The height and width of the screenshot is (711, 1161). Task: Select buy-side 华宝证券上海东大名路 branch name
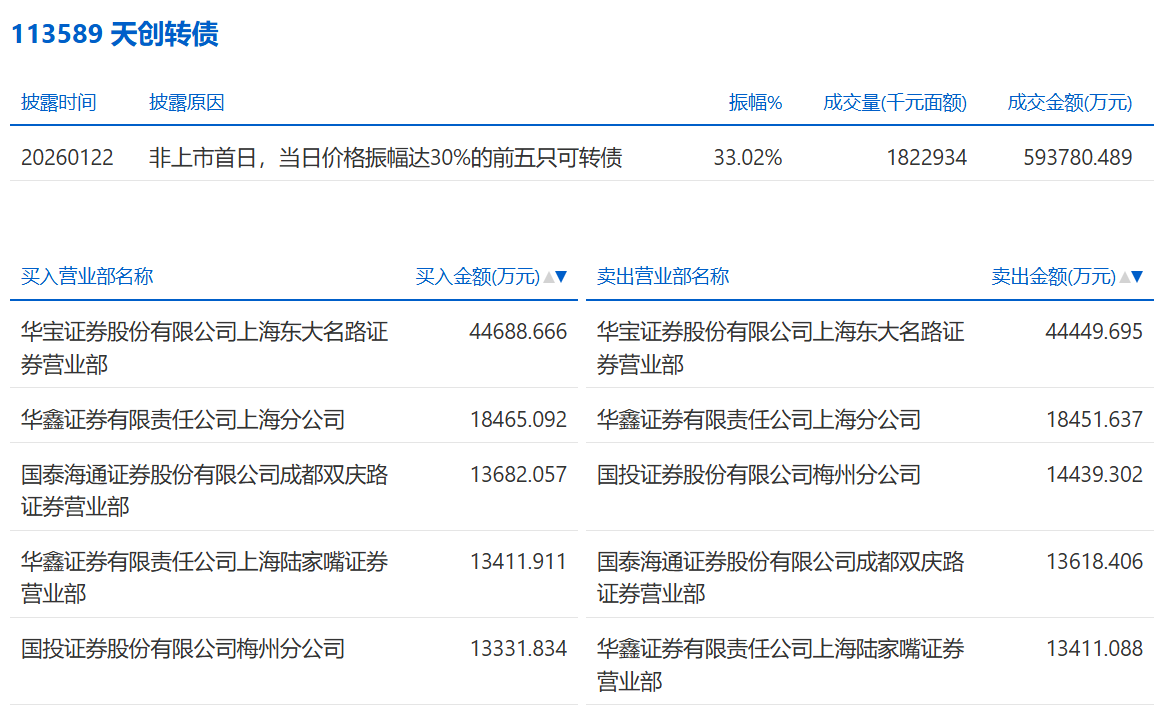(204, 348)
